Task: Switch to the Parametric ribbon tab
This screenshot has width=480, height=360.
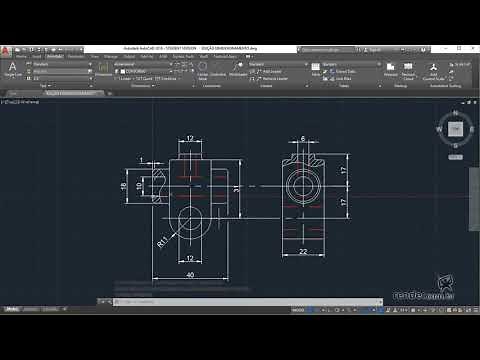Action: [x=76, y=57]
